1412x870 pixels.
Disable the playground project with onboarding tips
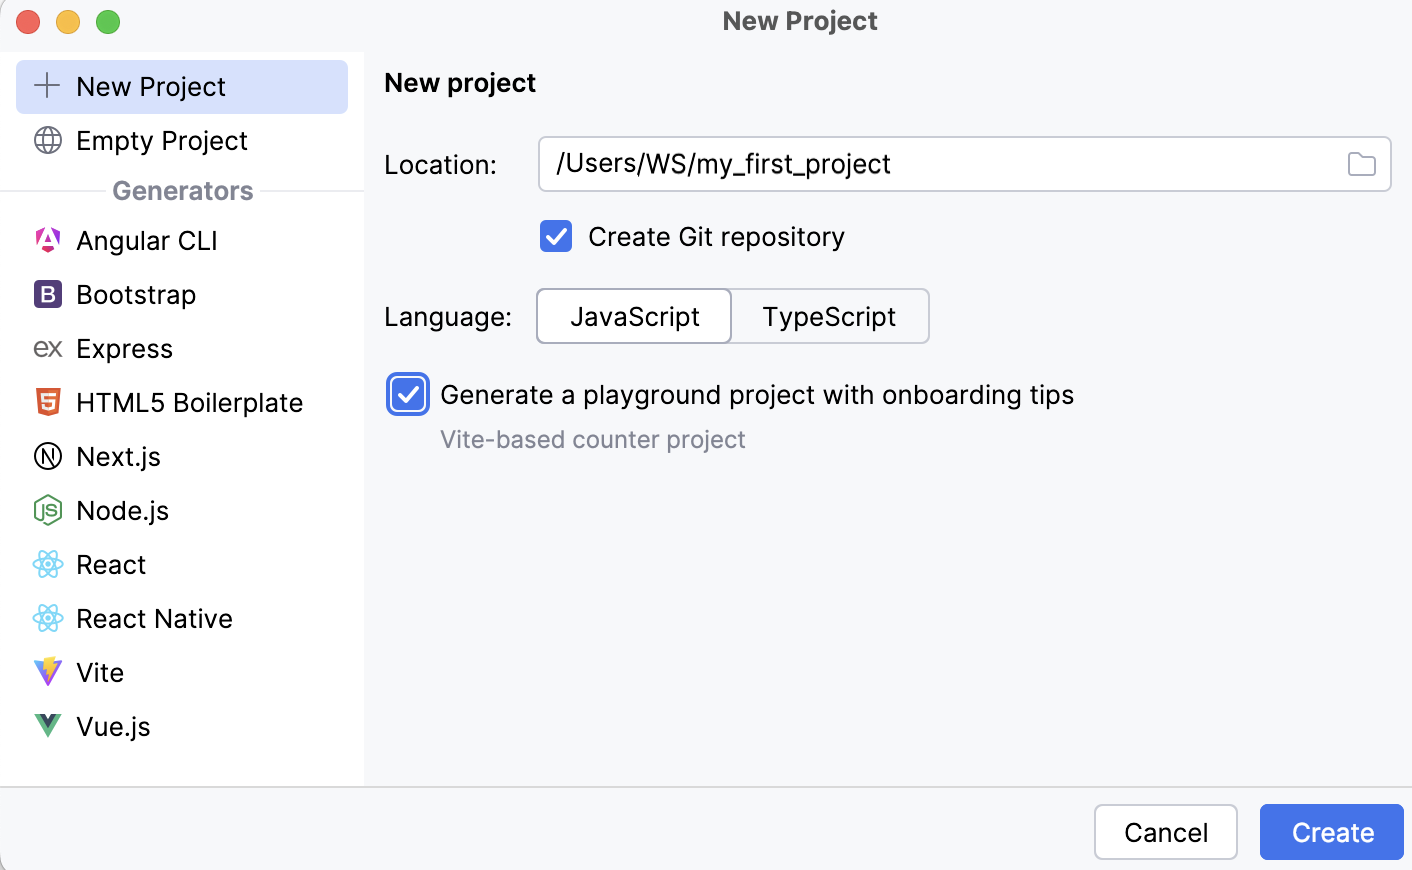click(407, 394)
